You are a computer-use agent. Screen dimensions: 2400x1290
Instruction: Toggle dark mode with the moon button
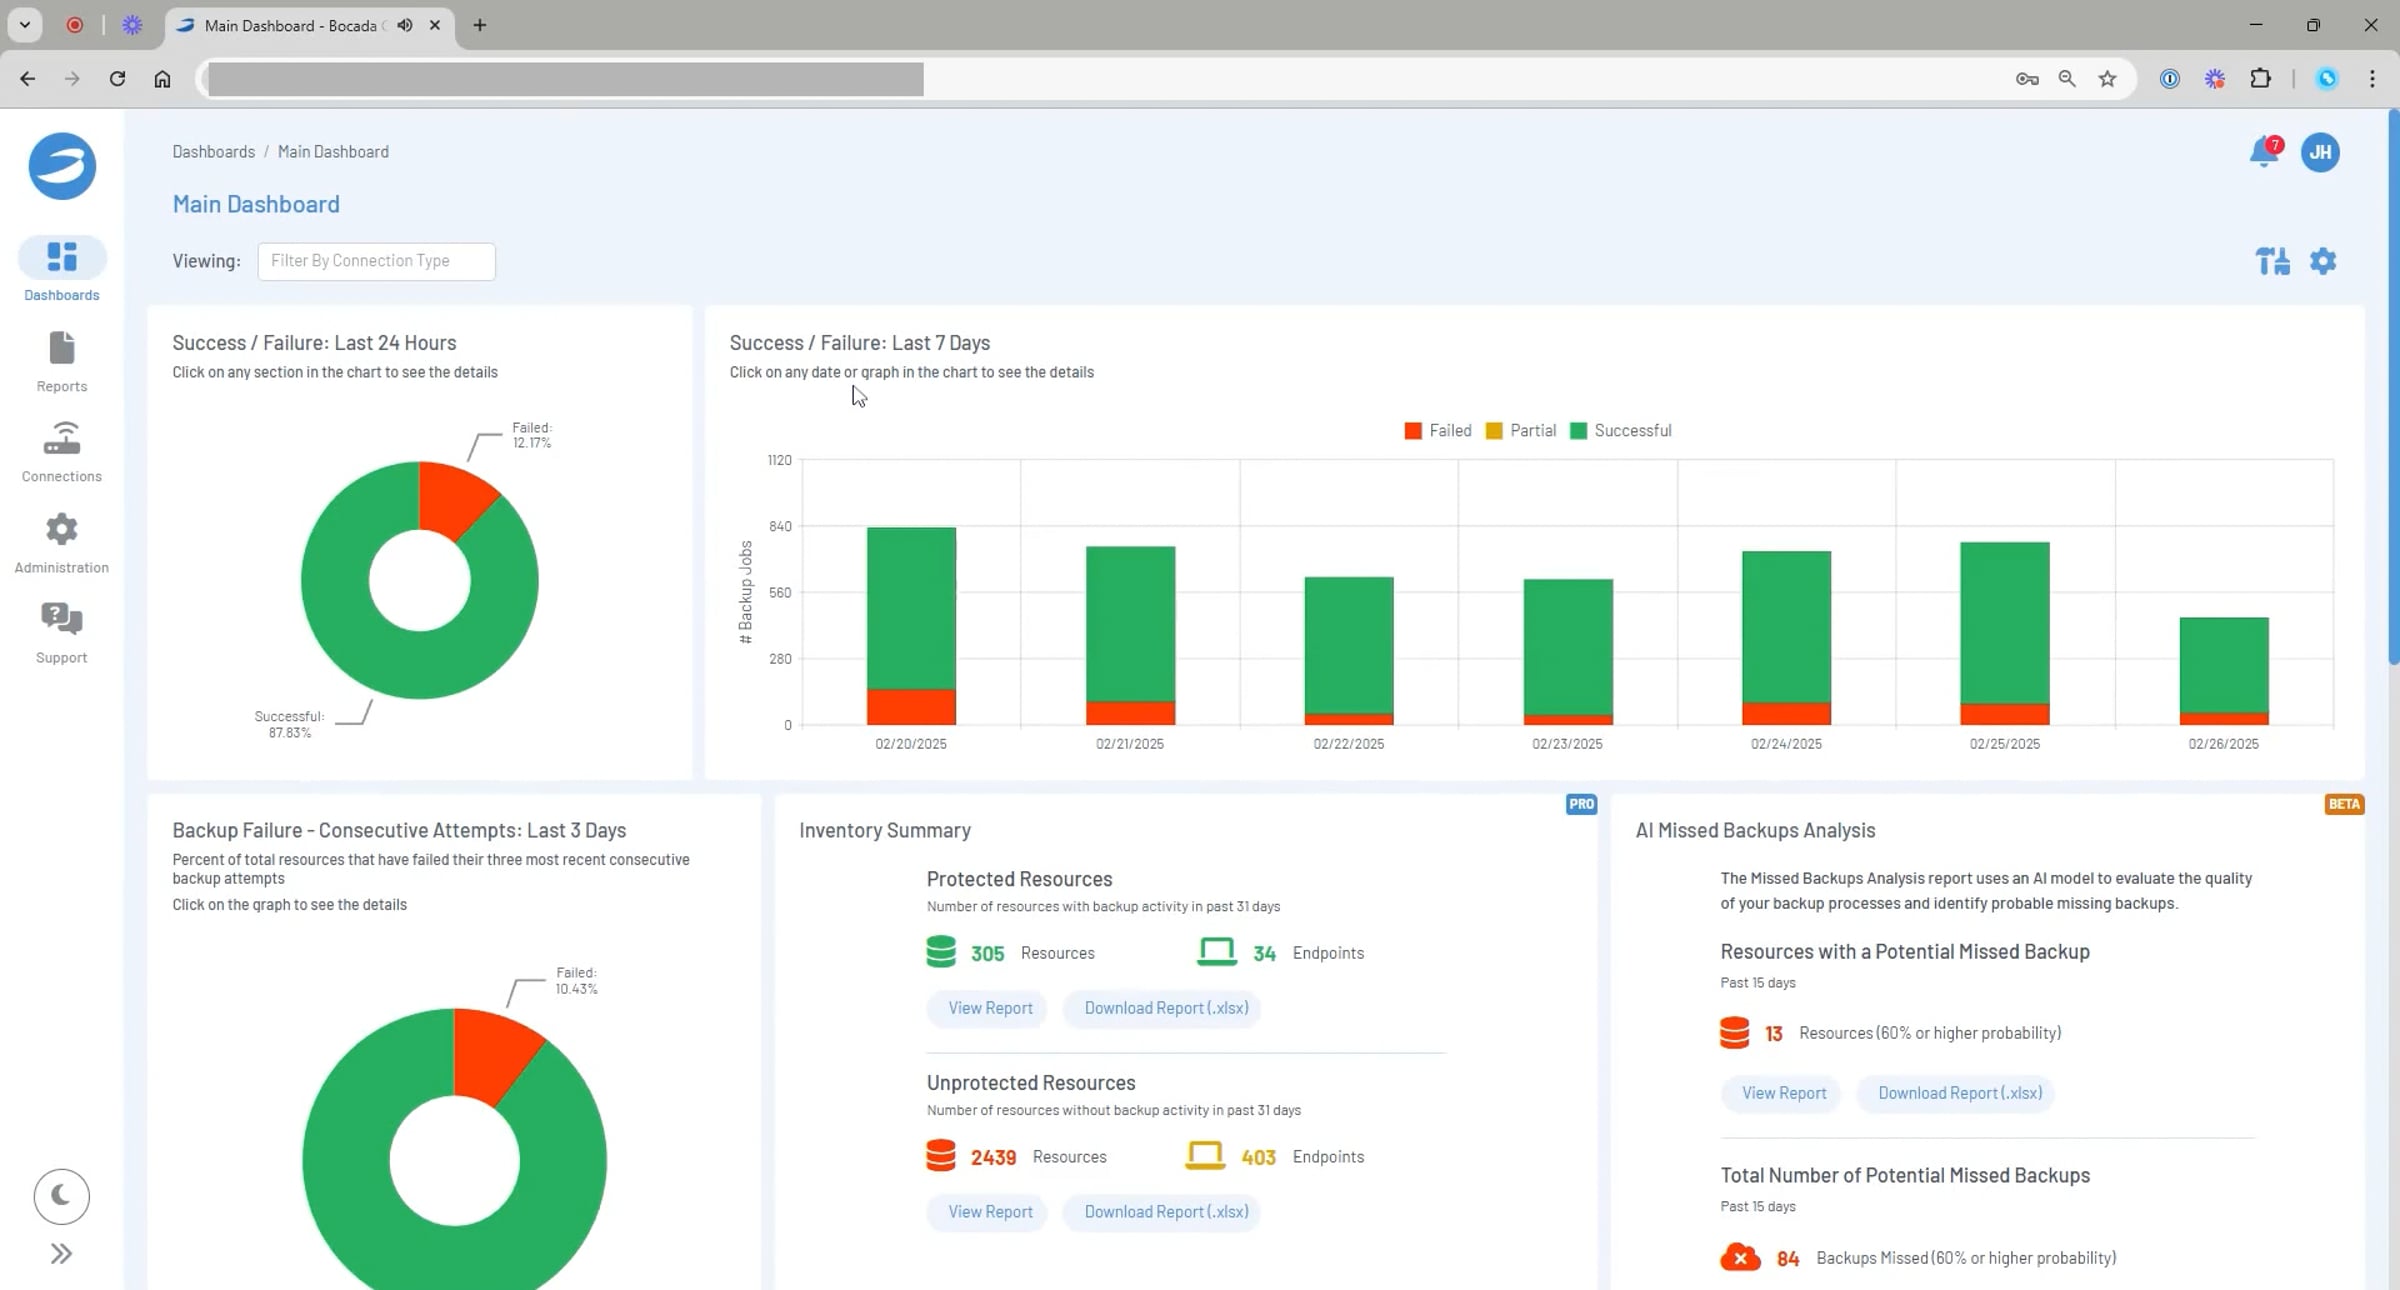(x=61, y=1196)
